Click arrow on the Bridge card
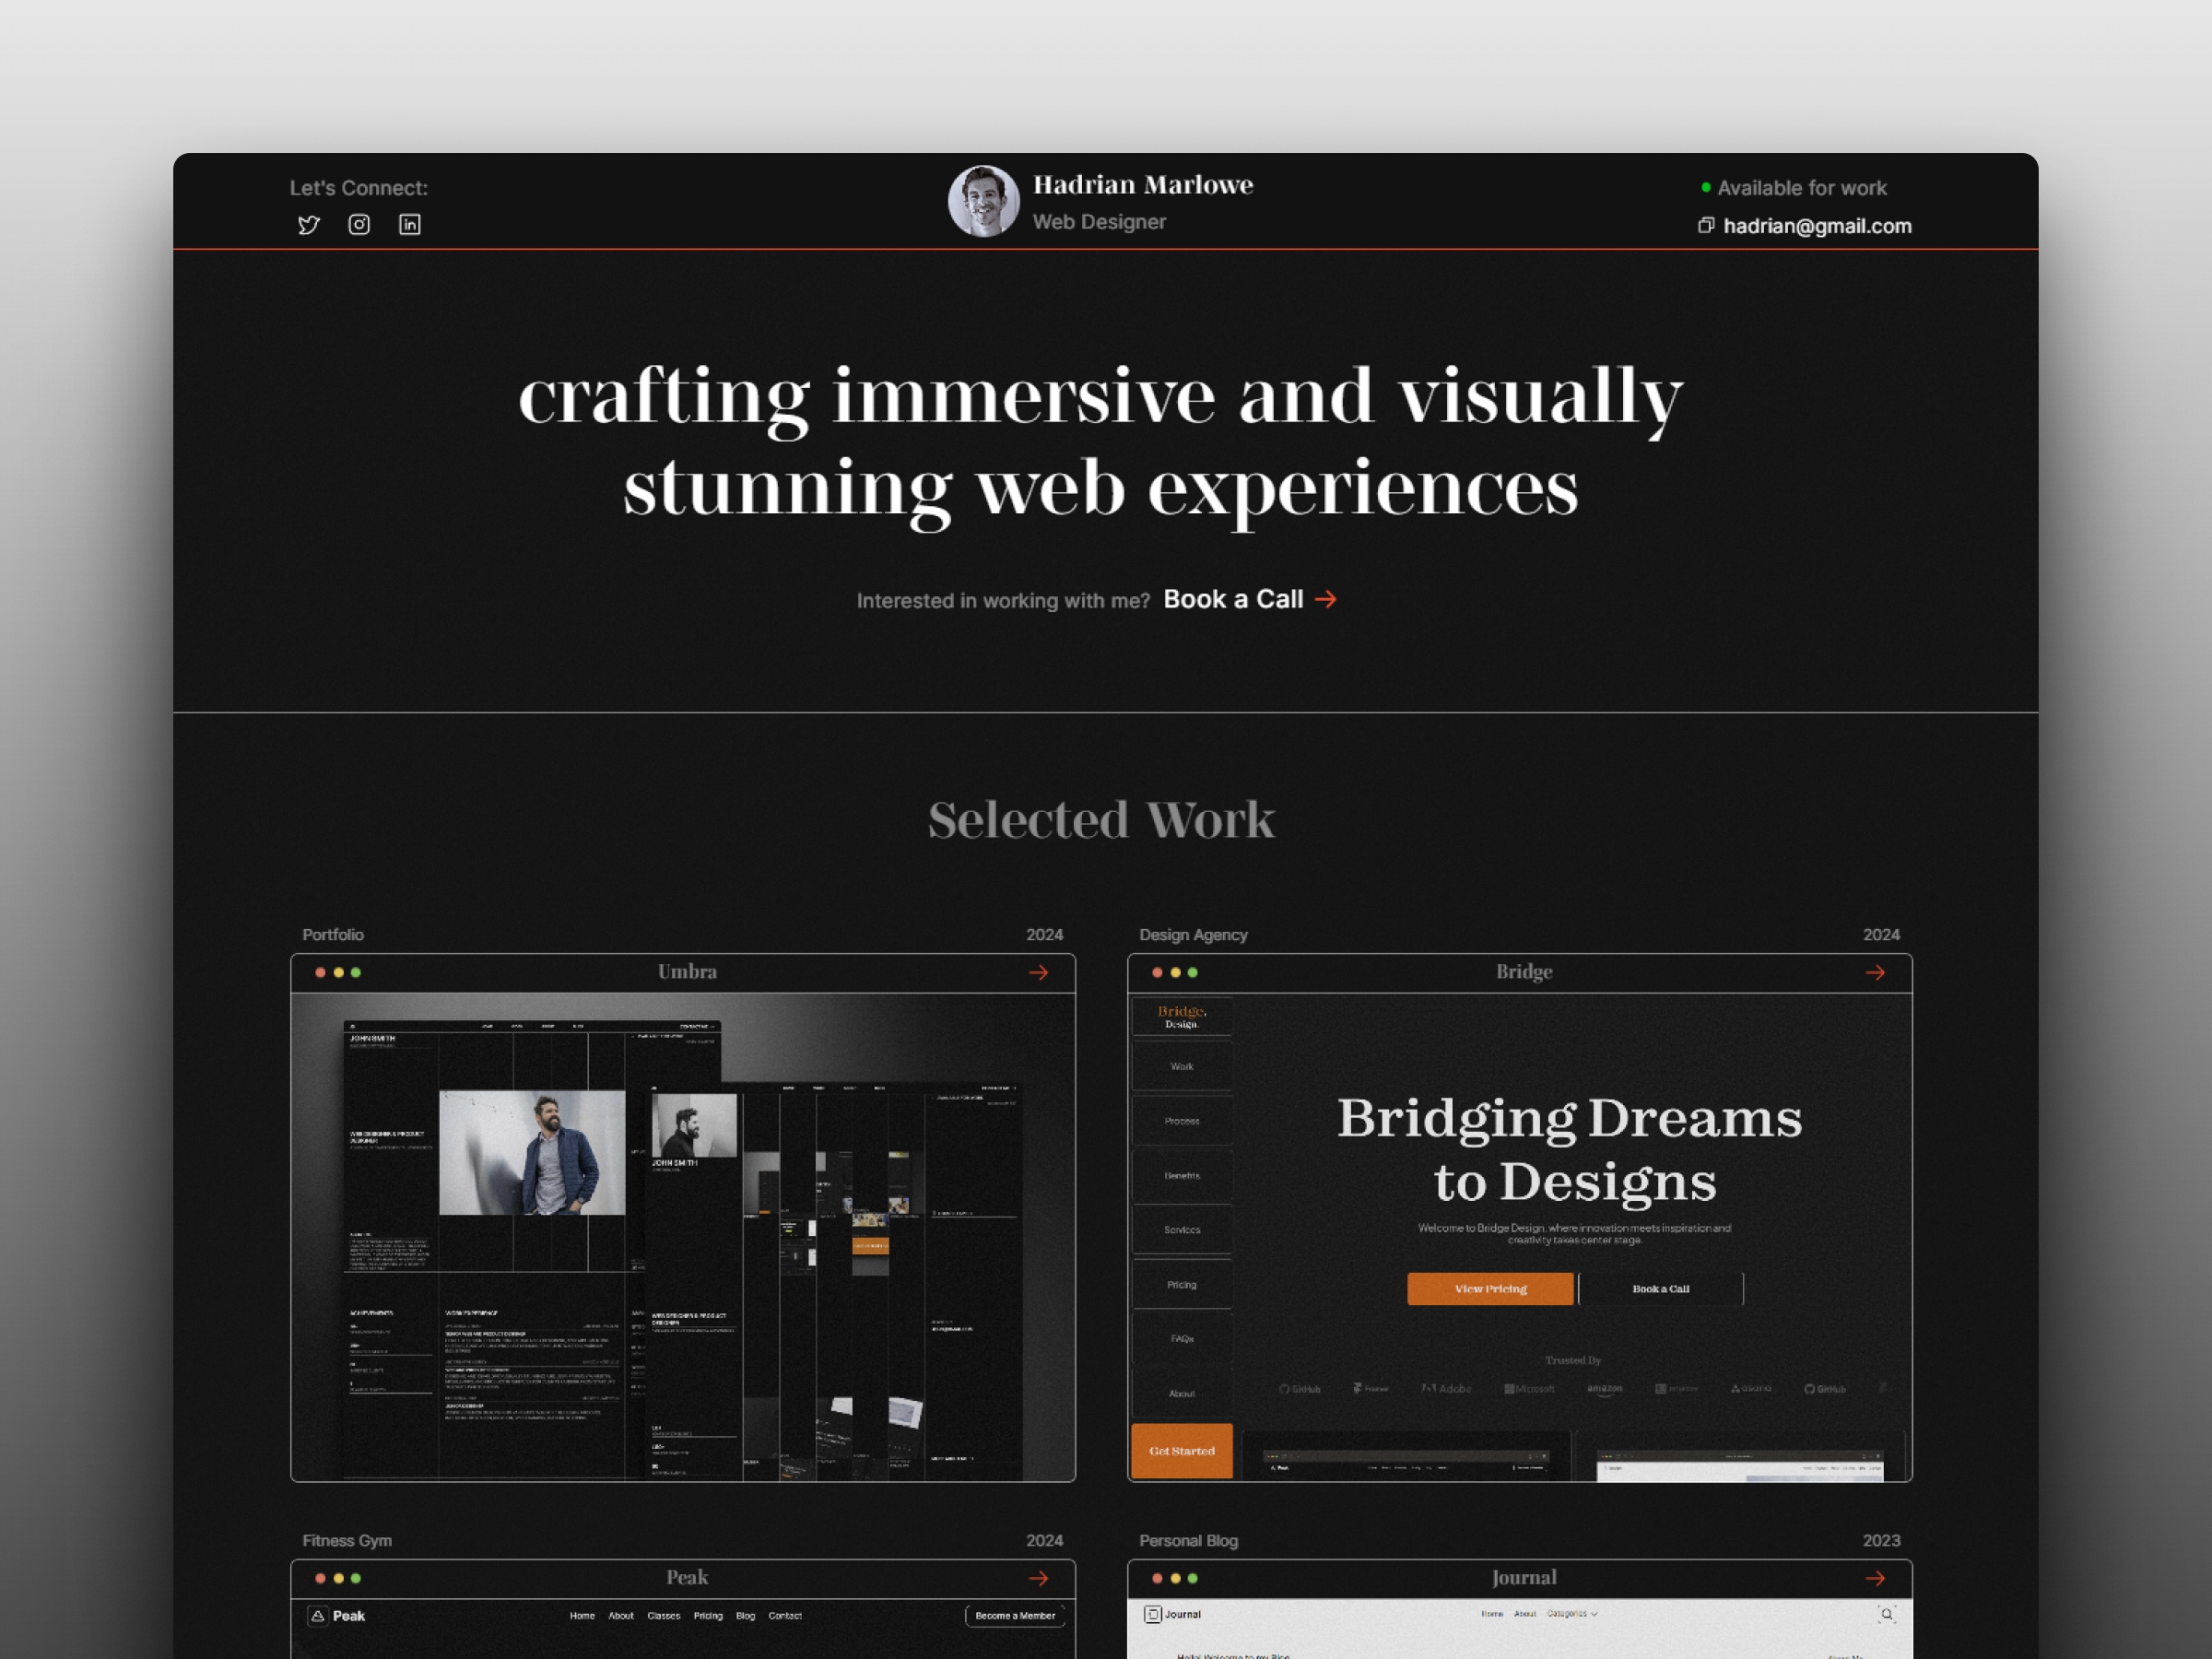Viewport: 2212px width, 1659px height. 1875,972
